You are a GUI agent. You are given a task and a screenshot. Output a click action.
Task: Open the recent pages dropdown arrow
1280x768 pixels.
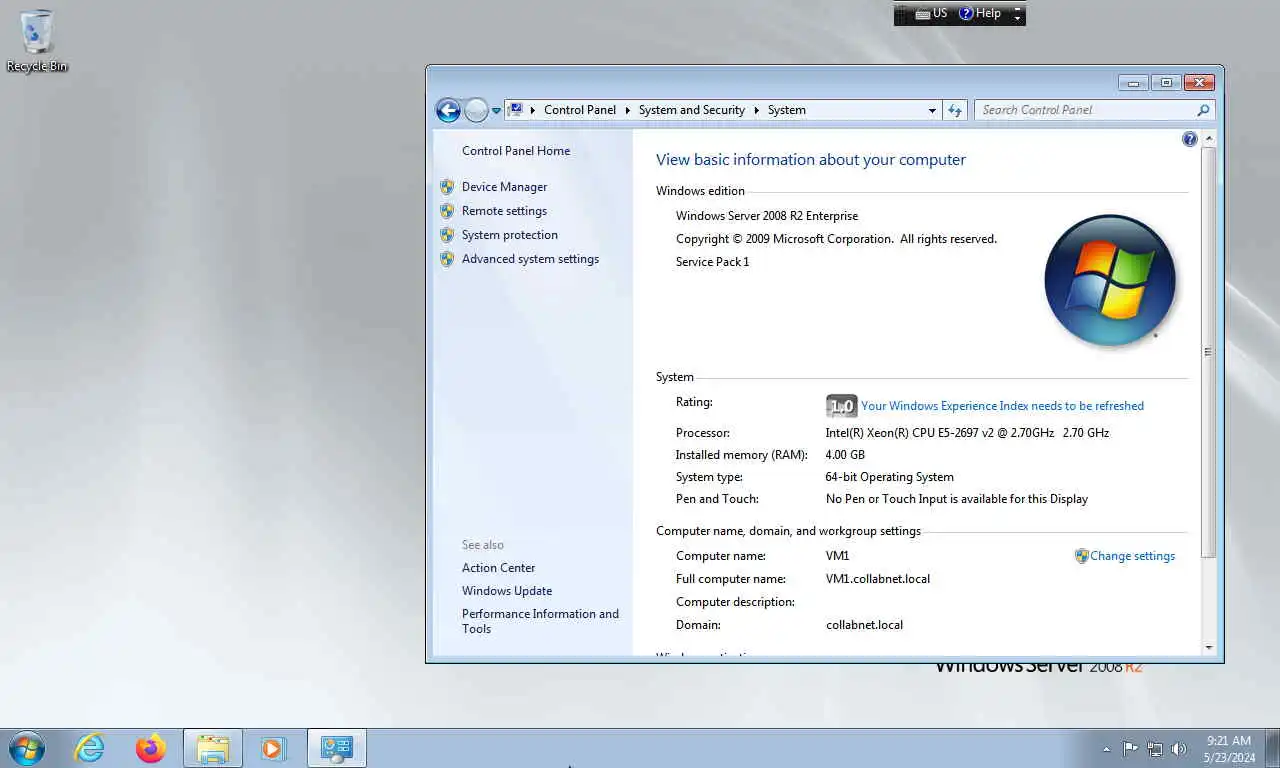tap(496, 111)
